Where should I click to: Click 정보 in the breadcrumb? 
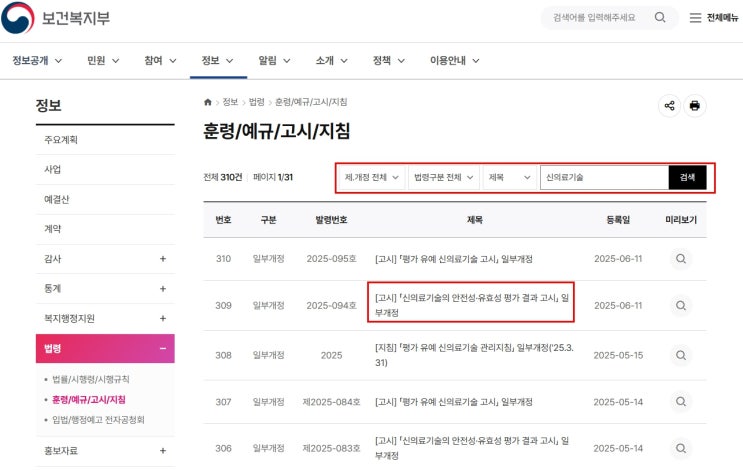[x=230, y=102]
